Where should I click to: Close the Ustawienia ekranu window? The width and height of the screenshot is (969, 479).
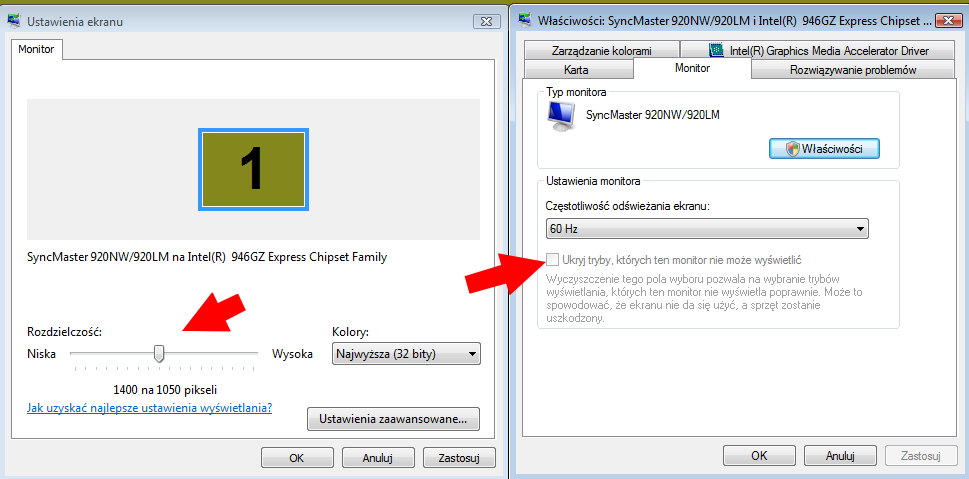click(486, 21)
